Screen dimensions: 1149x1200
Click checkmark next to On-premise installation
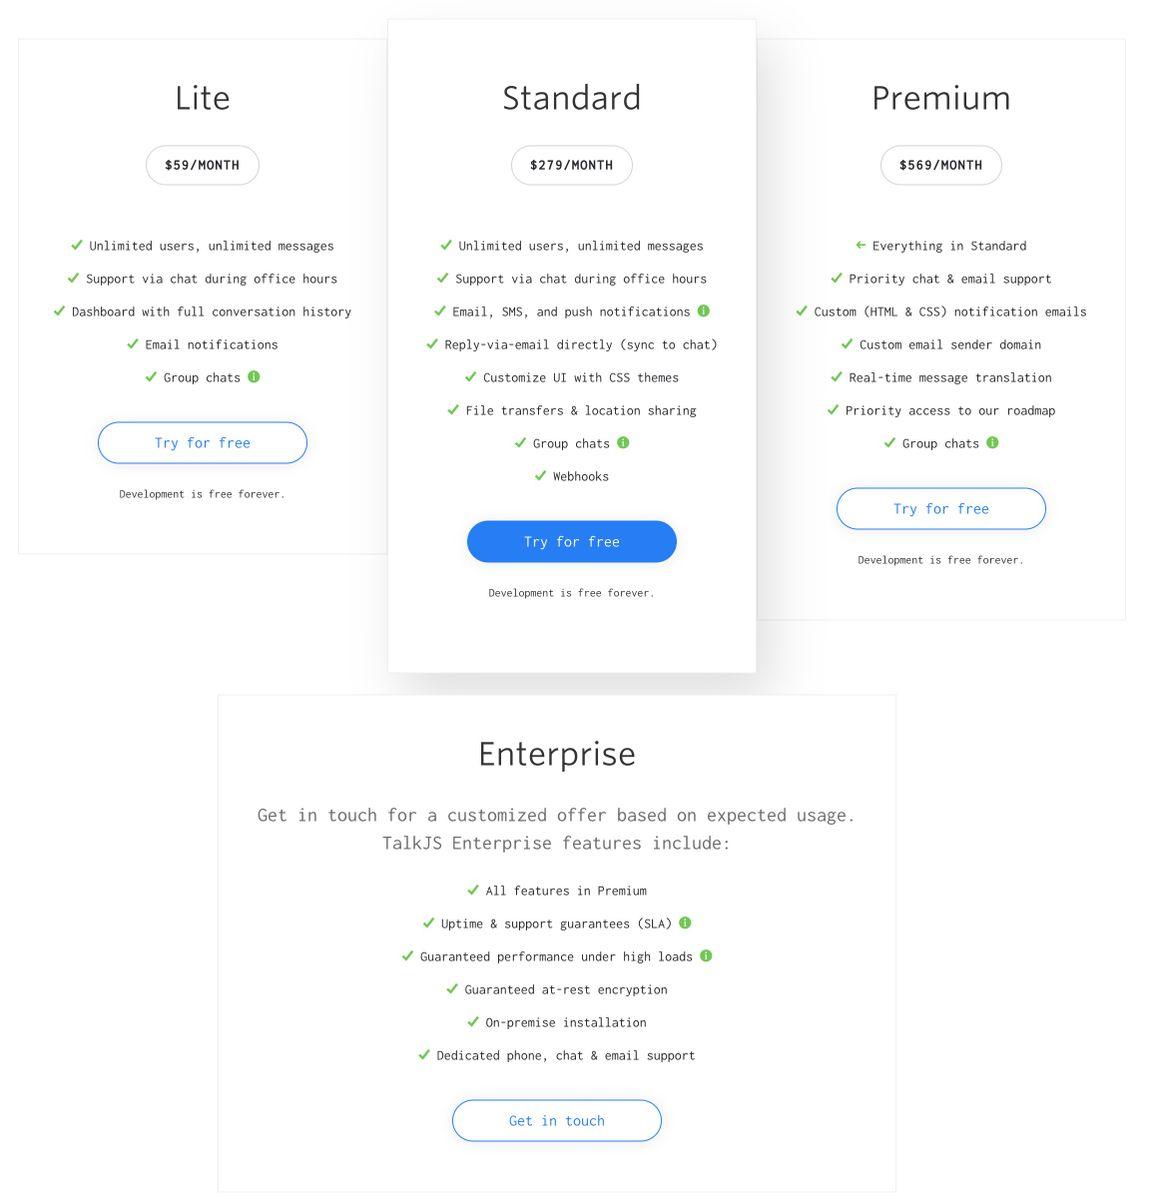473,1021
